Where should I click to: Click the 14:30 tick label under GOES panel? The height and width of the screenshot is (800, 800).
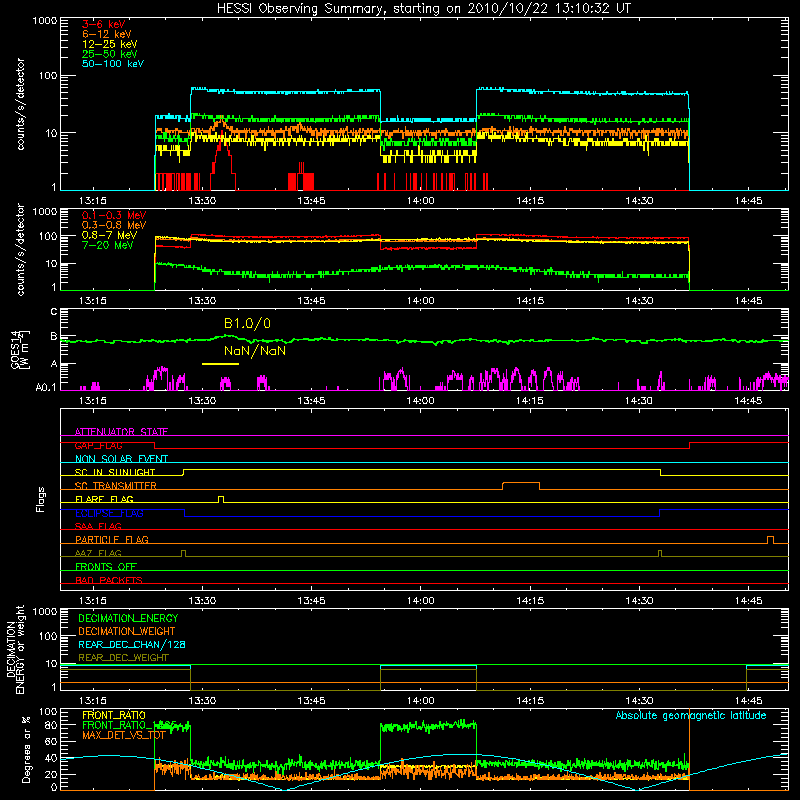click(x=639, y=401)
